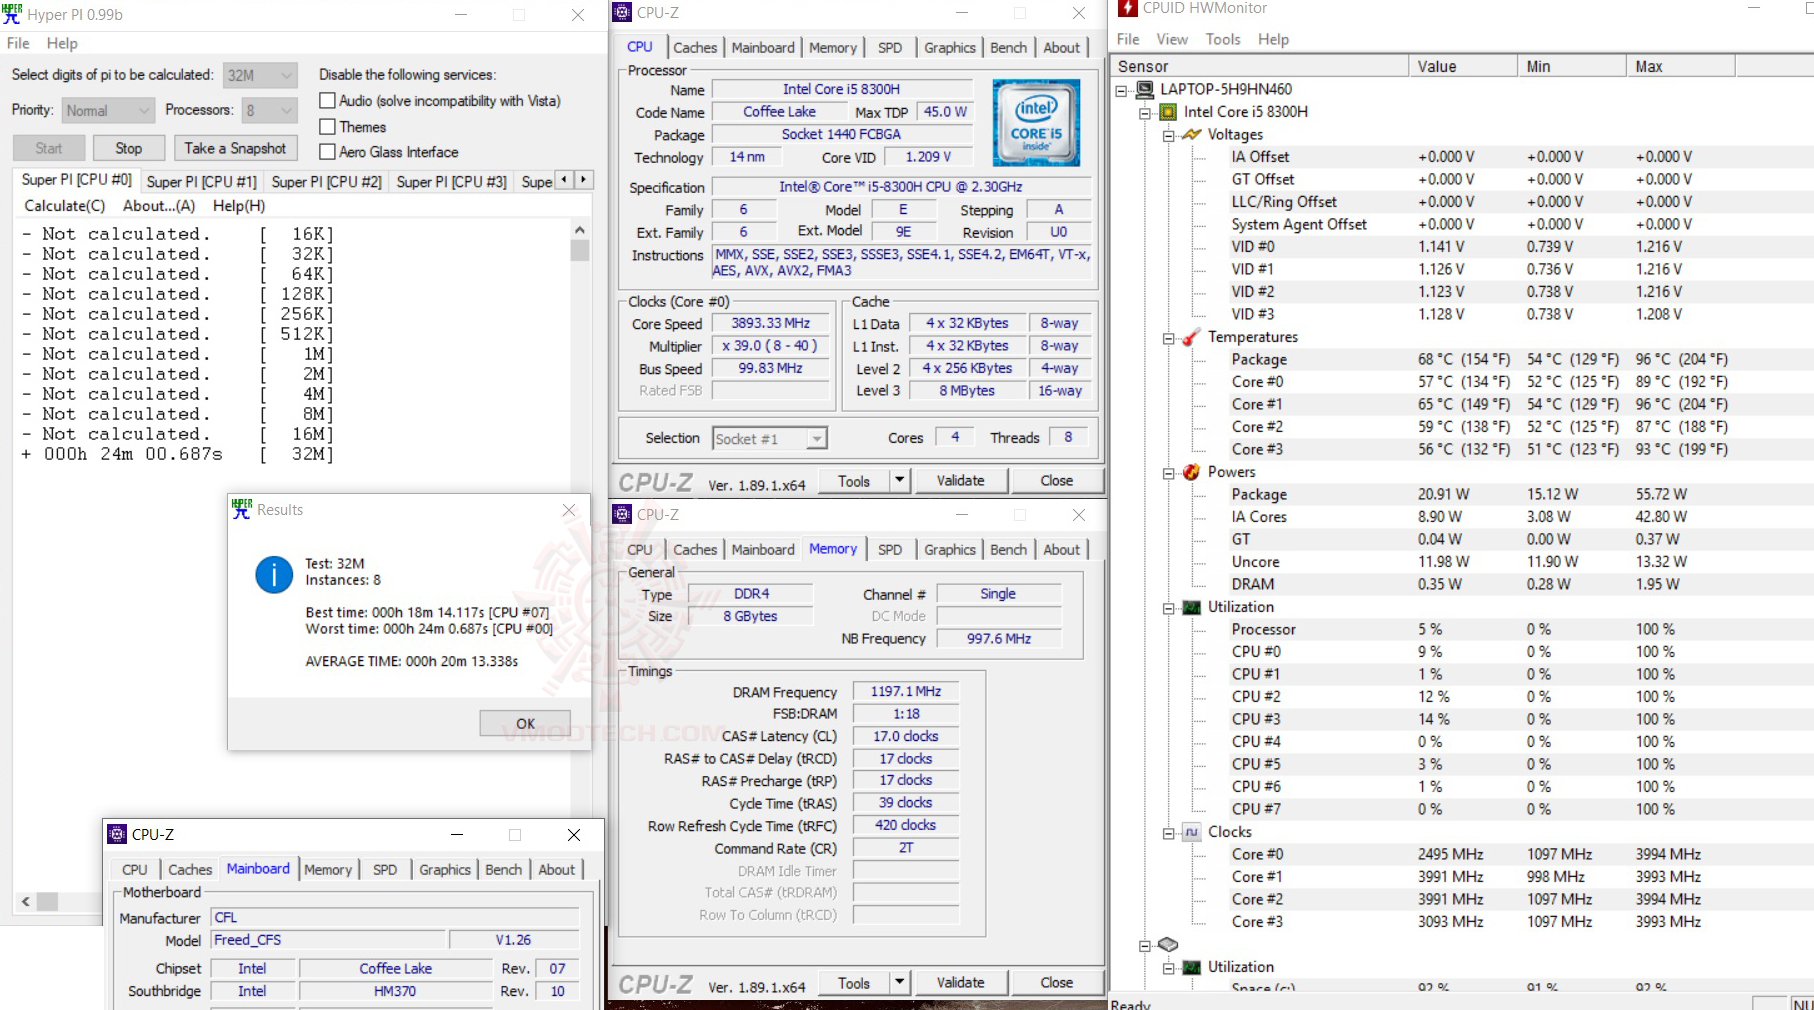Open Tools dropdown arrow in CPU-Z Memory window
This screenshot has width=1814, height=1010.
[x=899, y=983]
